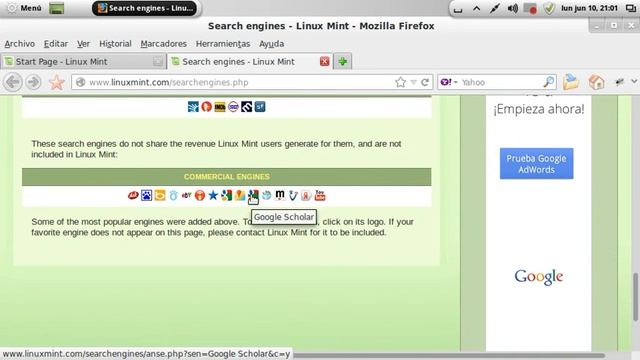Open the Ver menu
The image size is (640, 360).
[83, 44]
